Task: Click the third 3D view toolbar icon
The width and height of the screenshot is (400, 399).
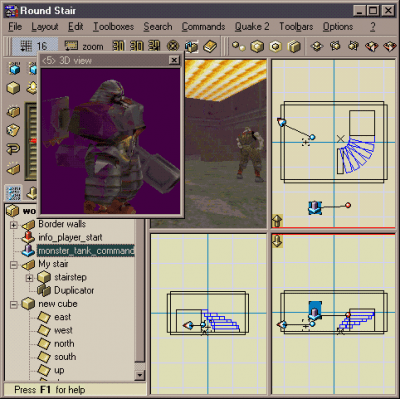Action: [x=154, y=46]
